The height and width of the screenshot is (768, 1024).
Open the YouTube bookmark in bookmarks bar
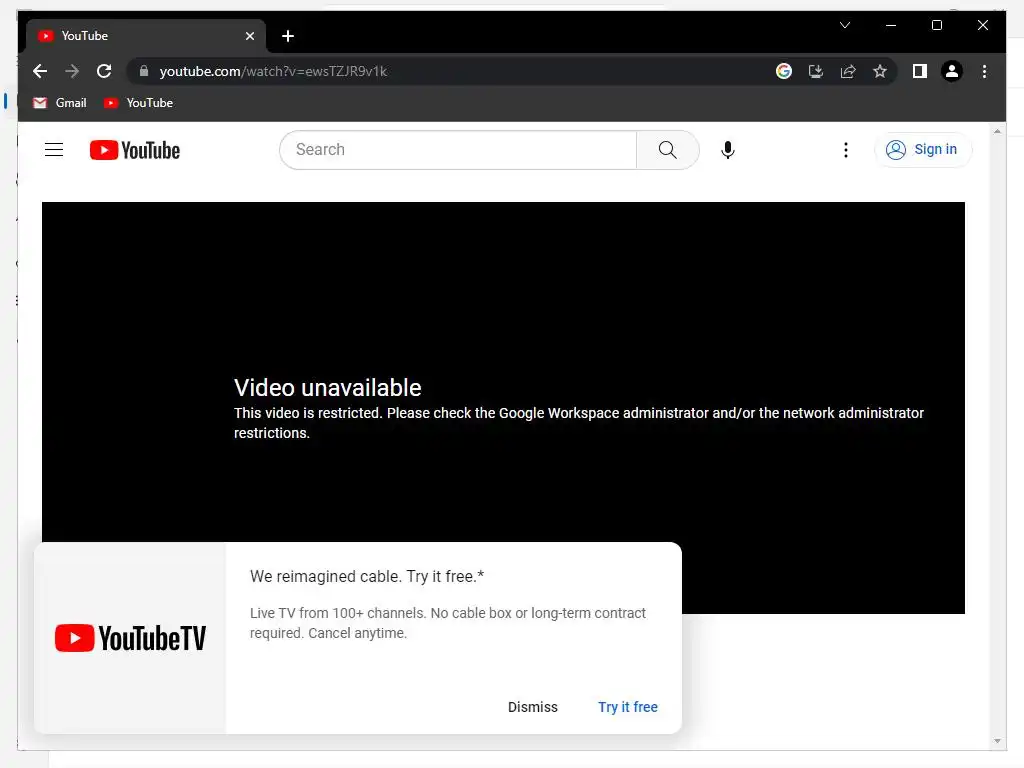click(x=138, y=103)
